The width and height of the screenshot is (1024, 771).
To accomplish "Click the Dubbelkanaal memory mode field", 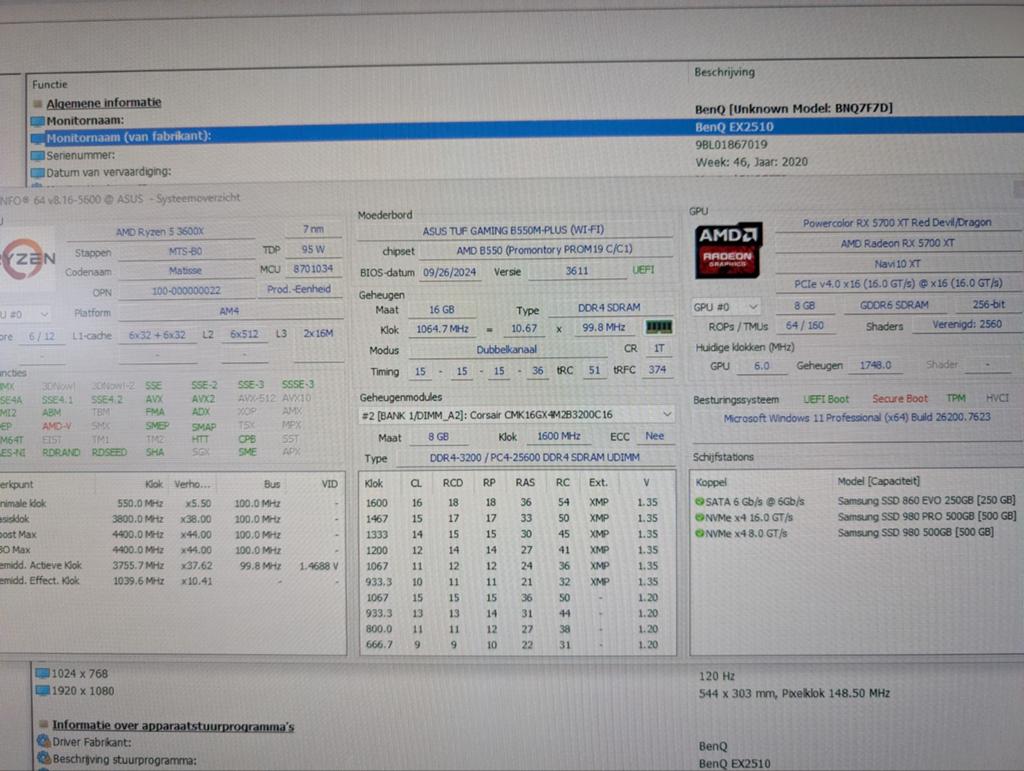I will coord(506,350).
